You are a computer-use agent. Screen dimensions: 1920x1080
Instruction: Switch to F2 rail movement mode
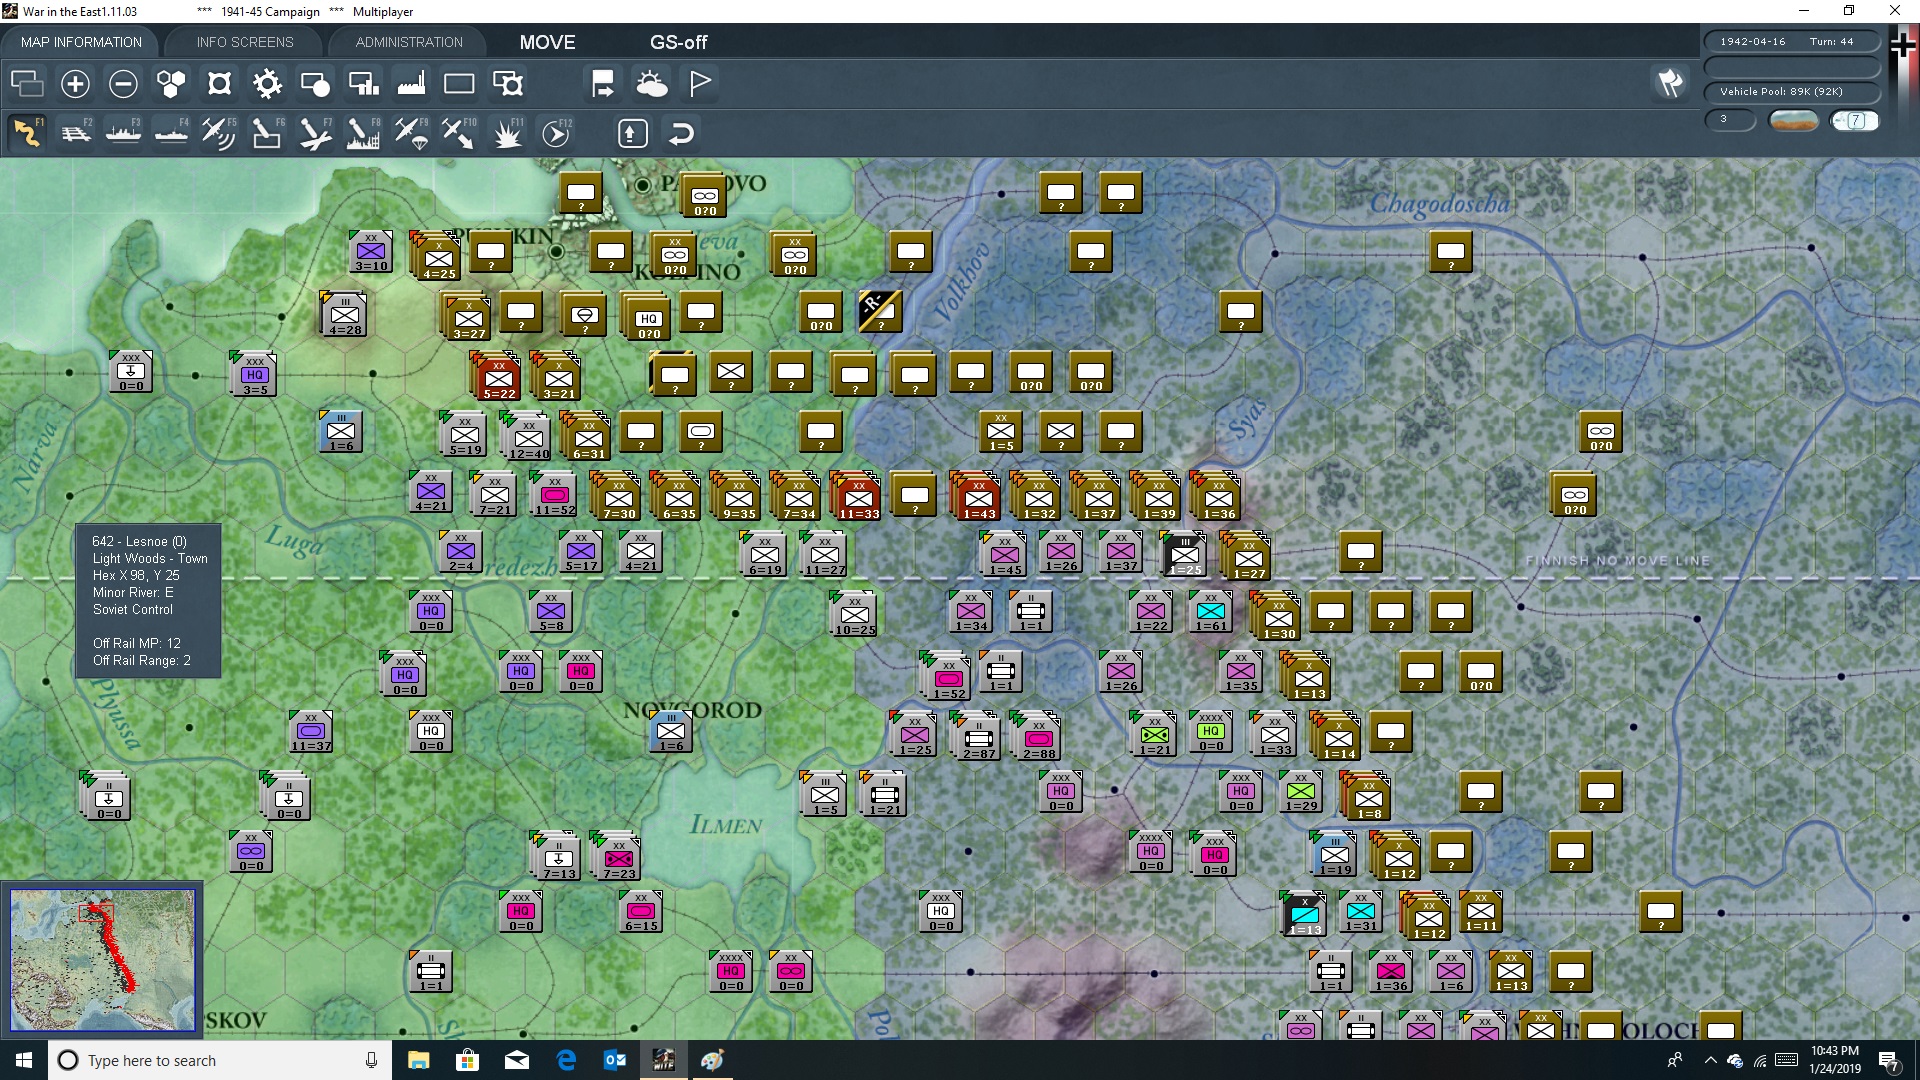point(75,132)
